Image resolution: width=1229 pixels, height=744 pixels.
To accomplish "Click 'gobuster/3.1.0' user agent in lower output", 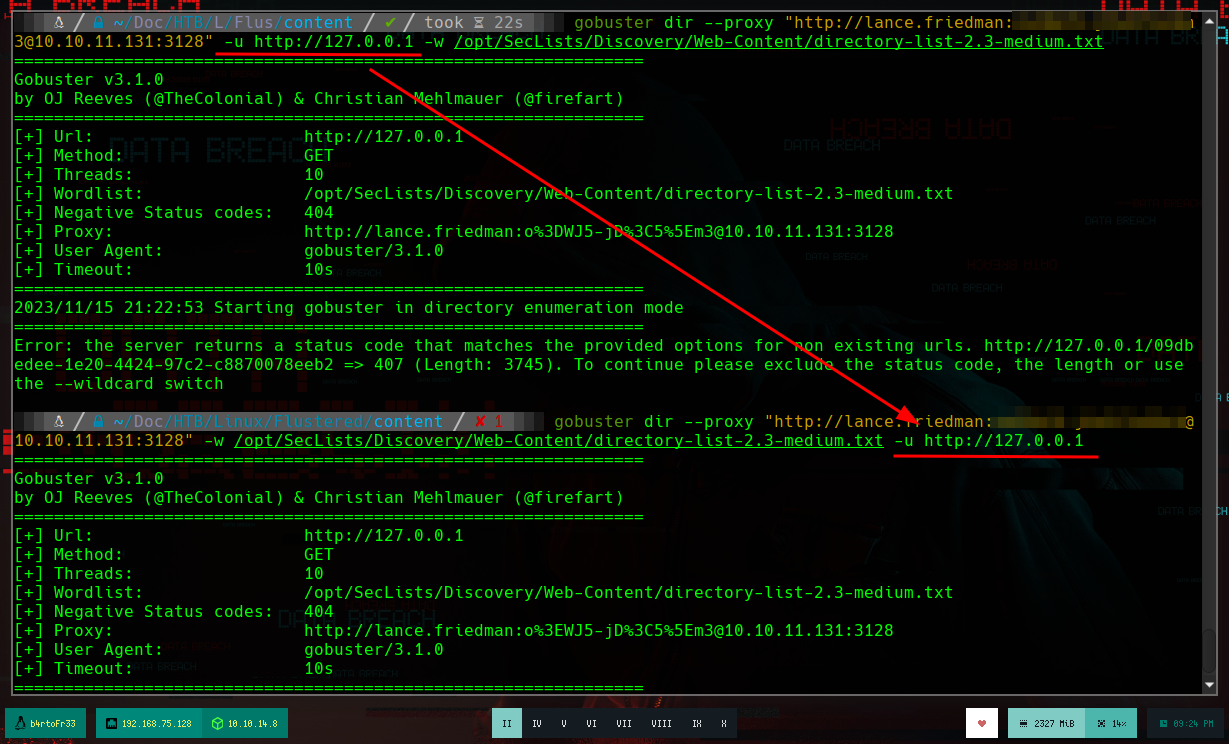I will click(x=374, y=649).
